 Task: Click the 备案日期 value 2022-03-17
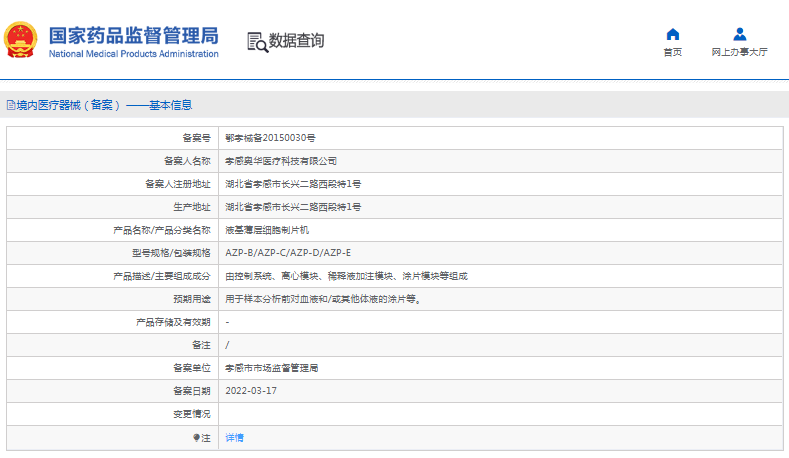(x=251, y=391)
